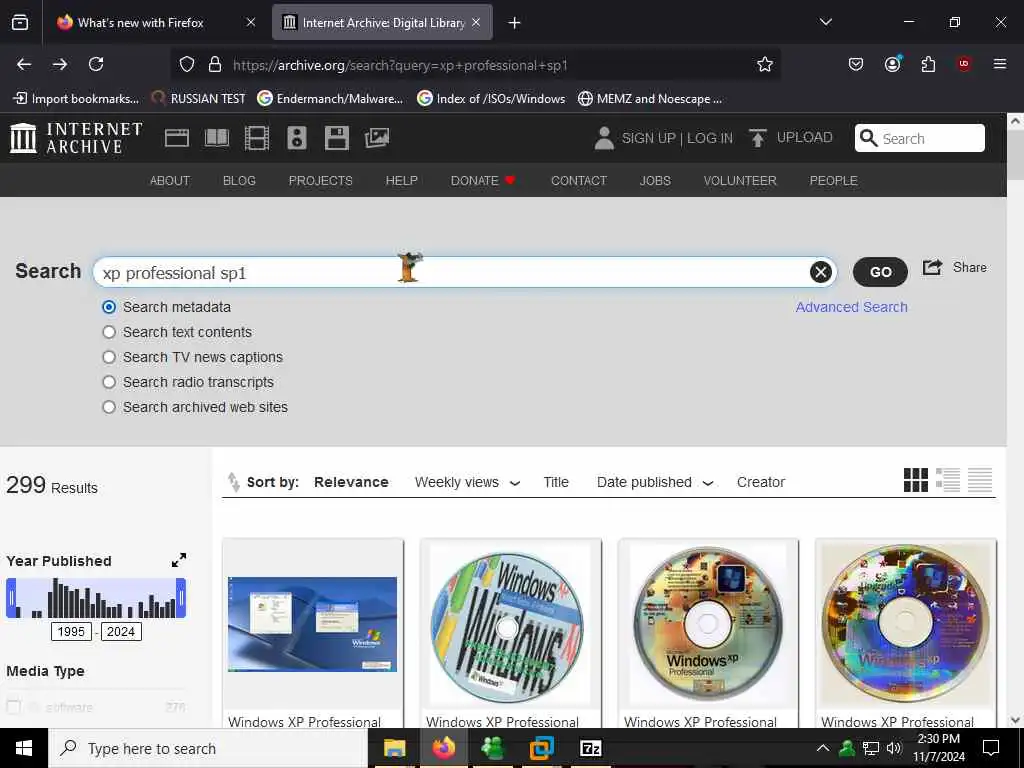Select Search text contents option
Viewport: 1024px width, 768px height.
pyautogui.click(x=109, y=332)
